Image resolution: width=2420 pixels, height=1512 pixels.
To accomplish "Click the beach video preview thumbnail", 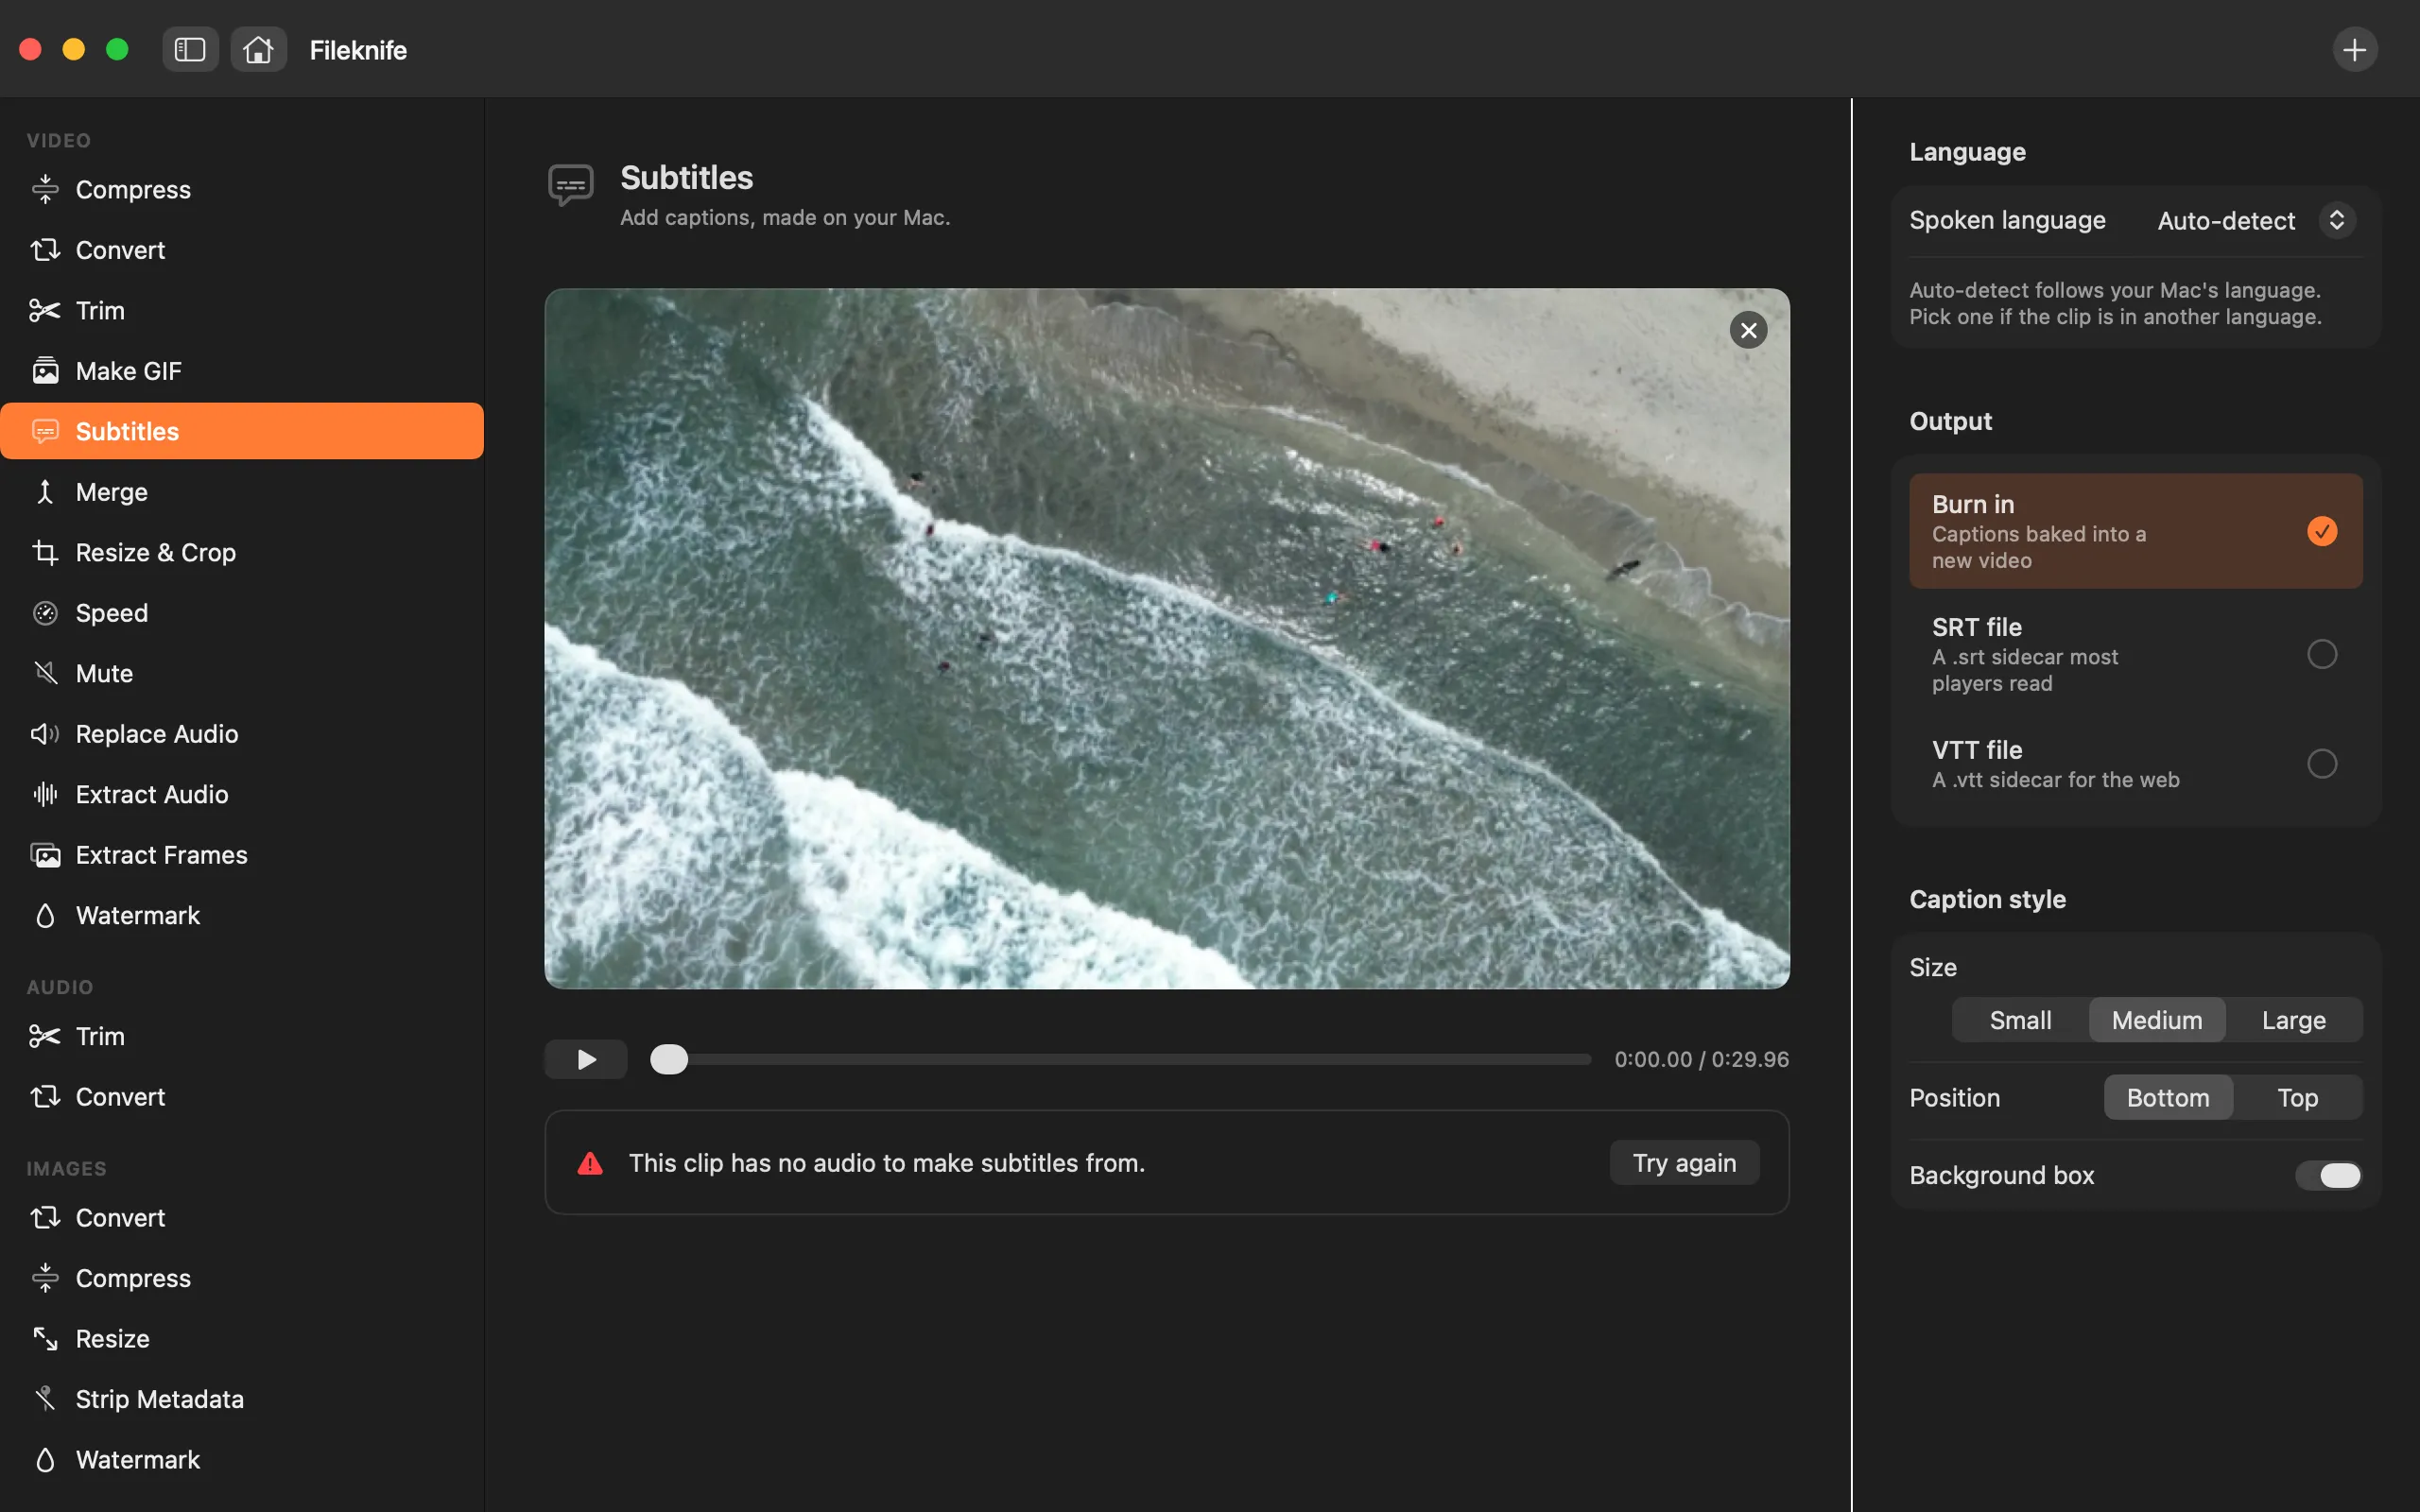I will (1167, 639).
